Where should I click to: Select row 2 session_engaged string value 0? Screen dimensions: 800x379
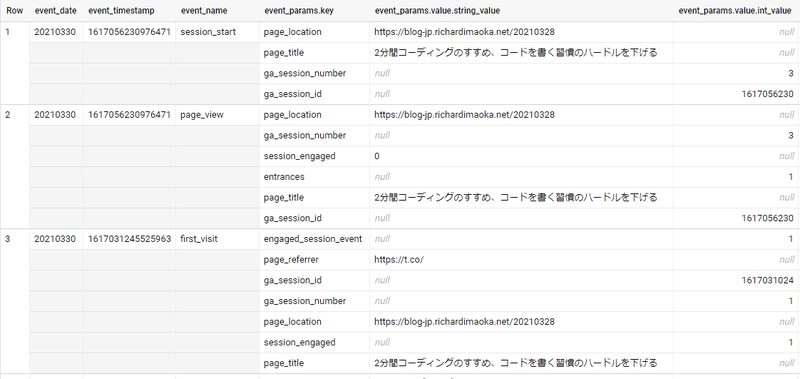[x=377, y=156]
